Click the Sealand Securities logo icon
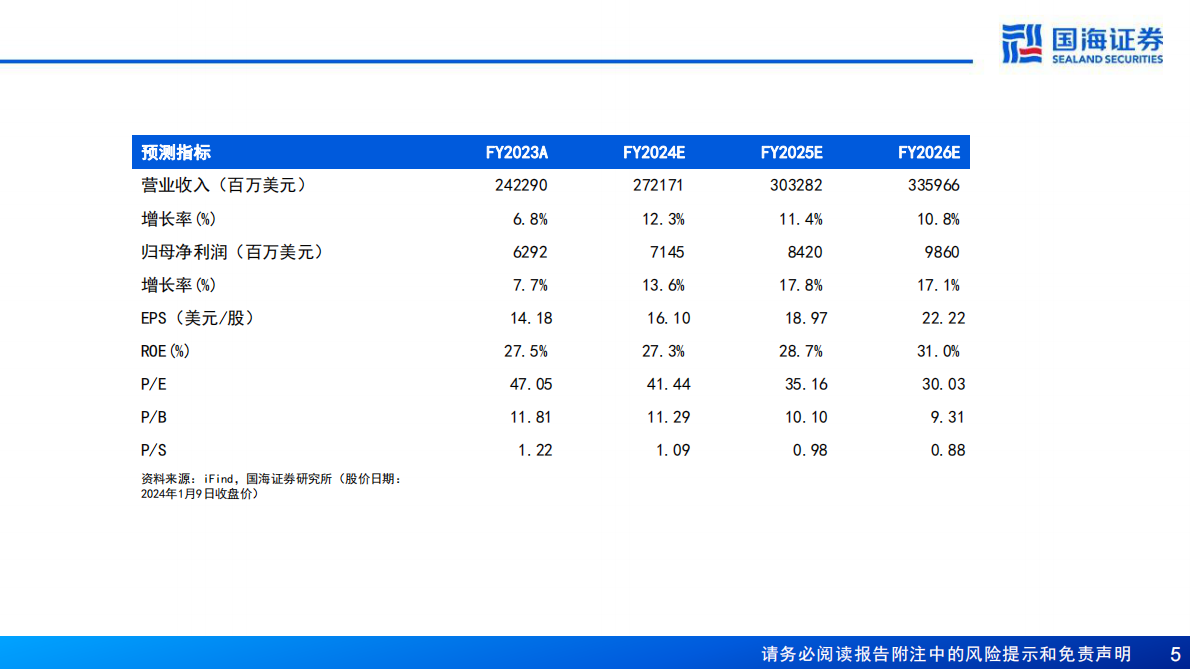Viewport: 1190px width, 669px height. click(x=1021, y=40)
